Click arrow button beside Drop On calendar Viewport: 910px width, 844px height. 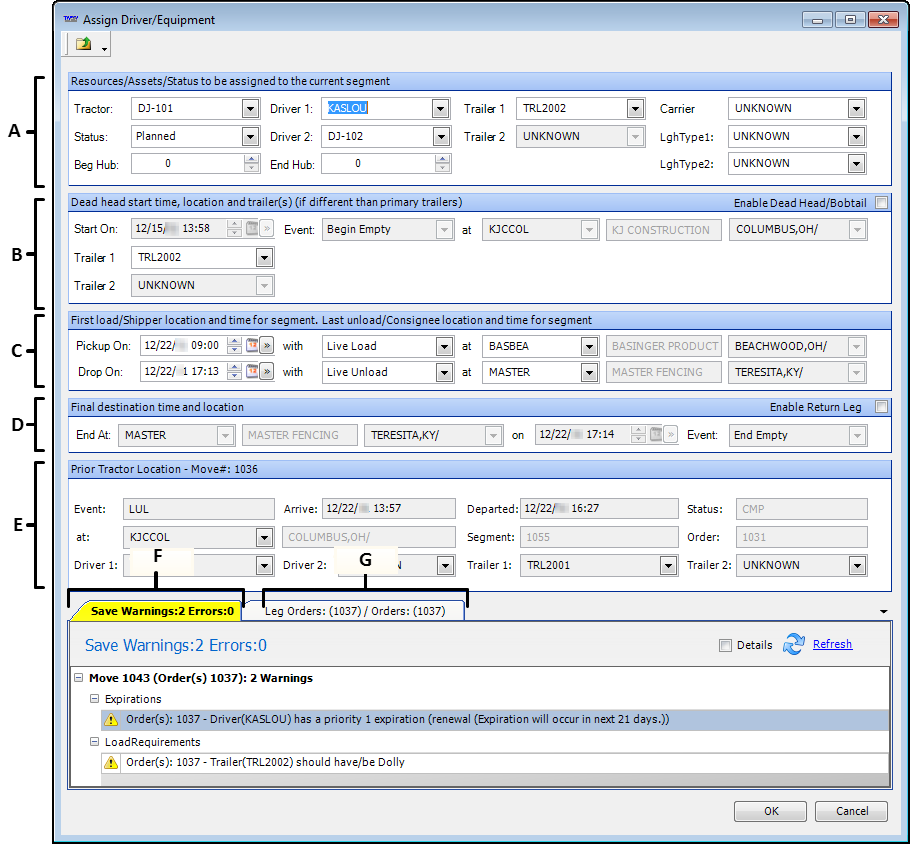coord(267,372)
